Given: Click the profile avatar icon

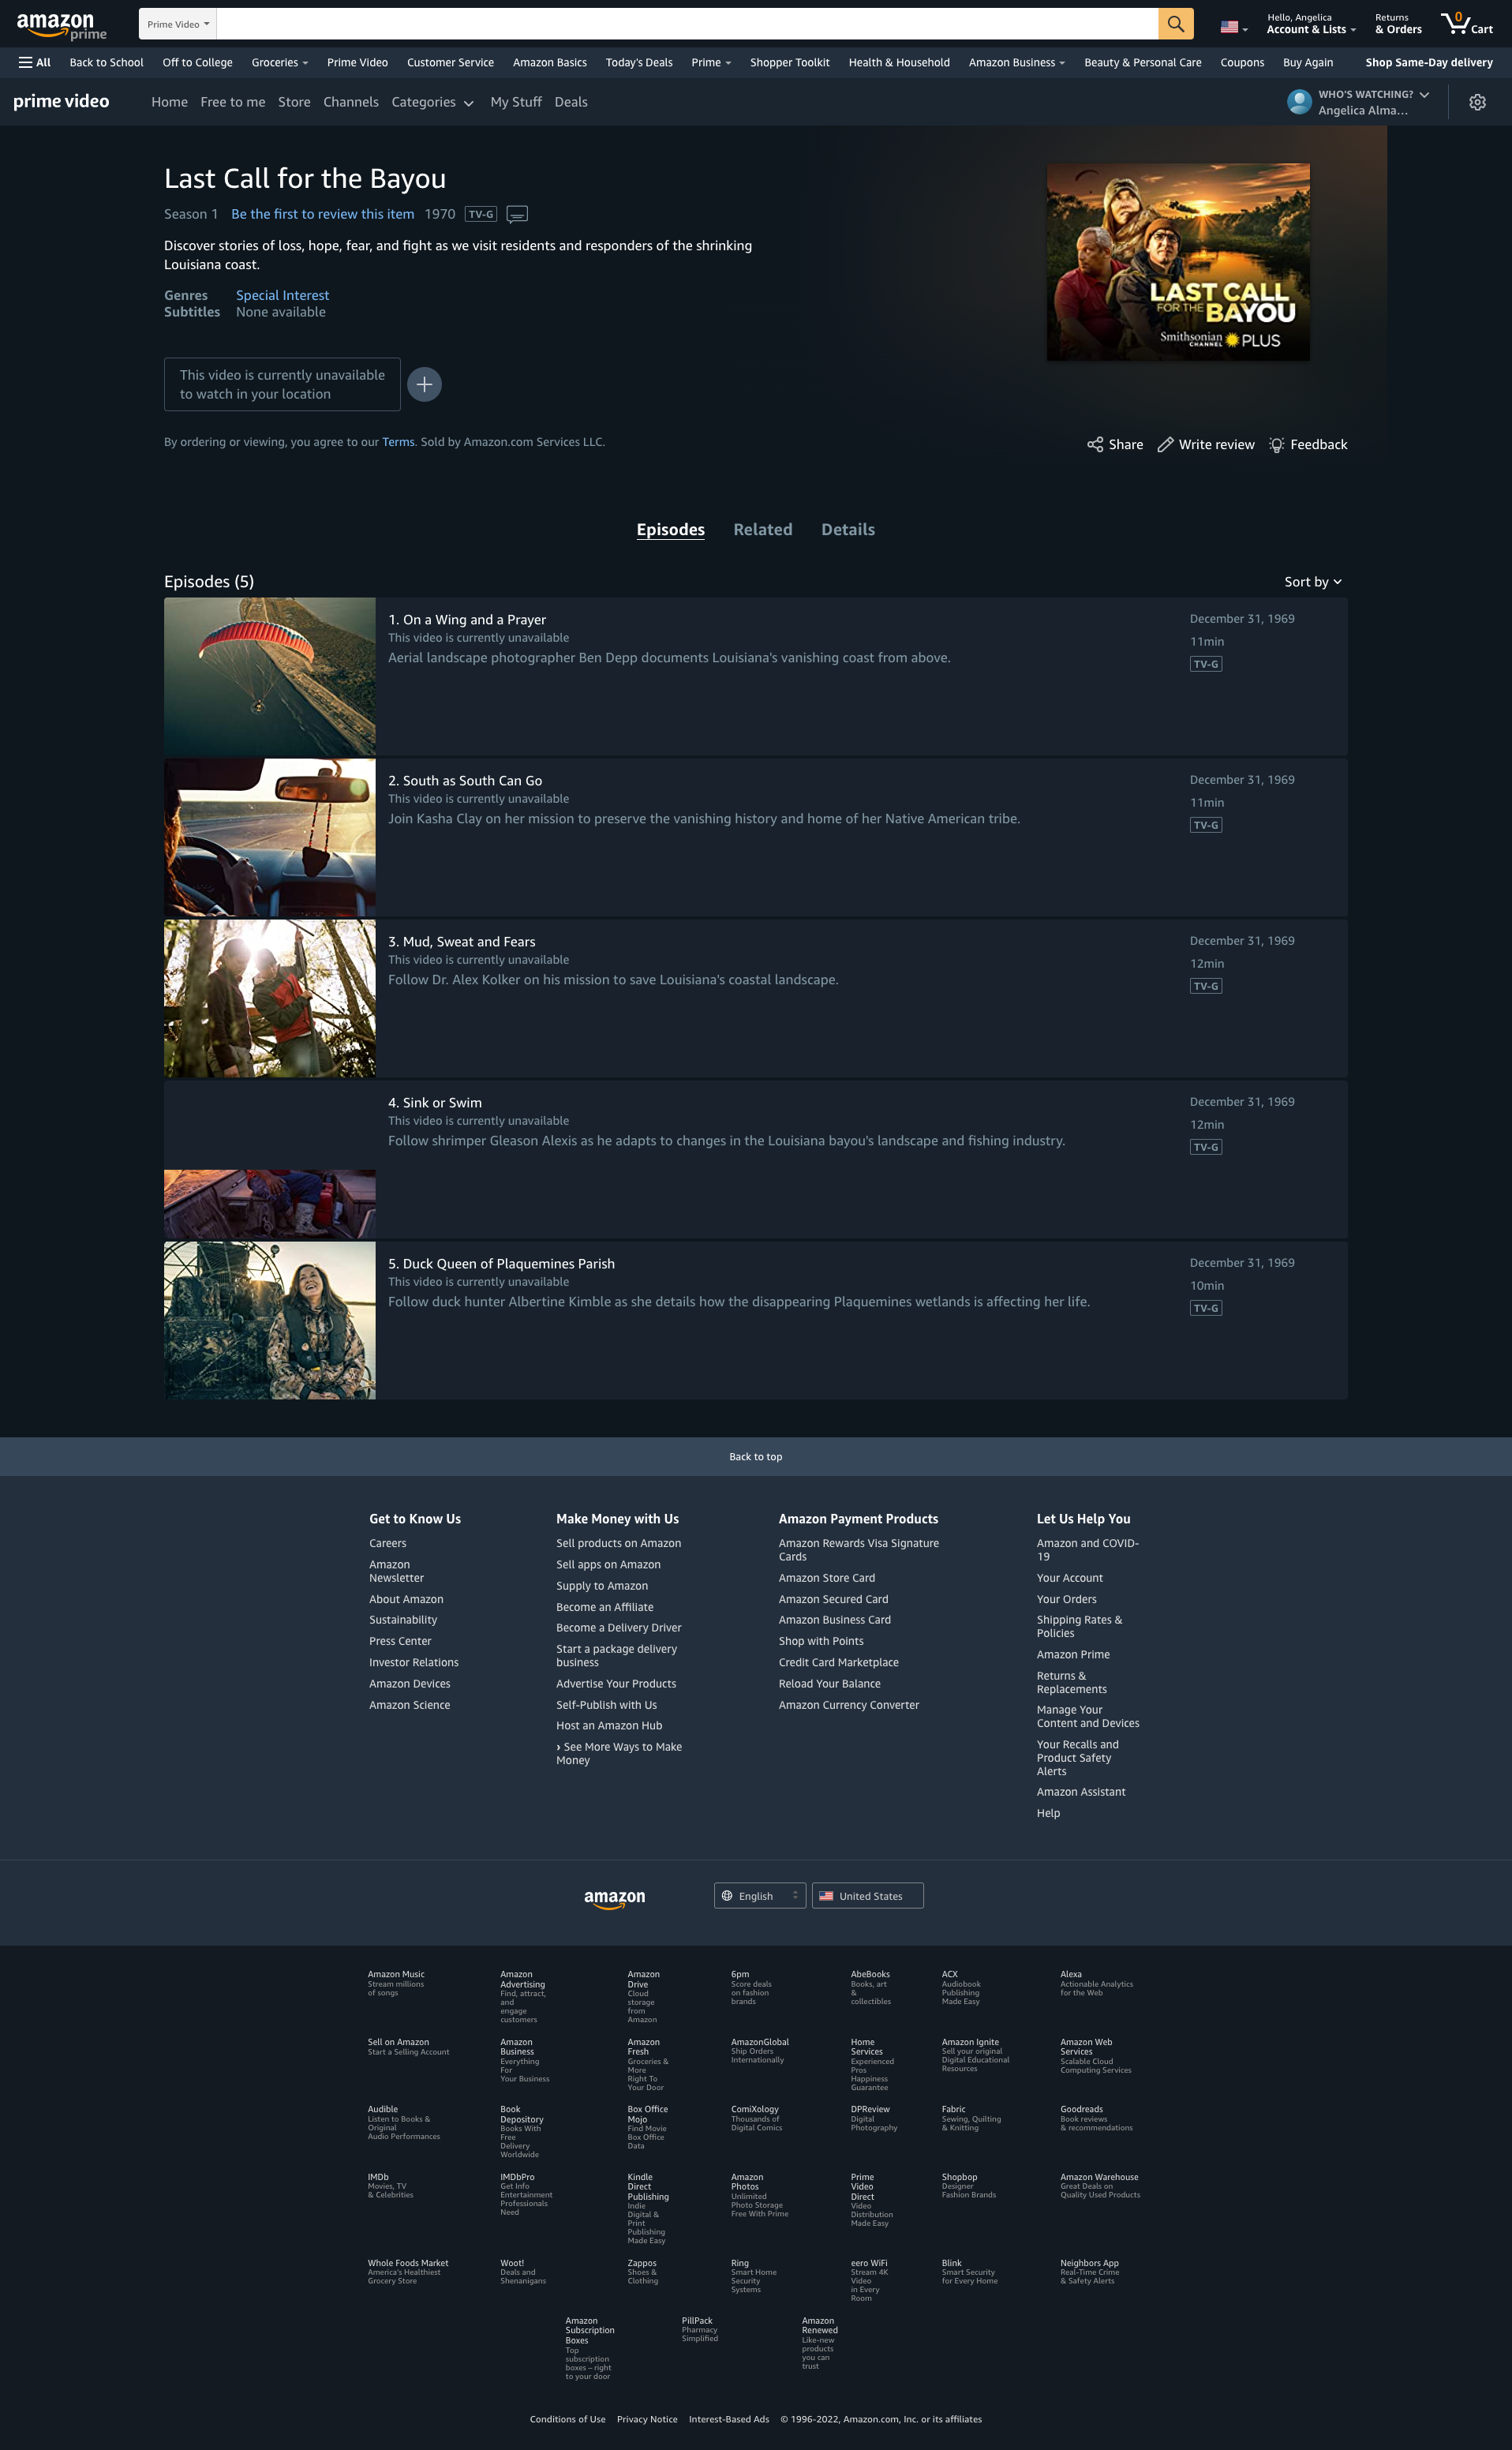Looking at the screenshot, I should click(x=1299, y=102).
